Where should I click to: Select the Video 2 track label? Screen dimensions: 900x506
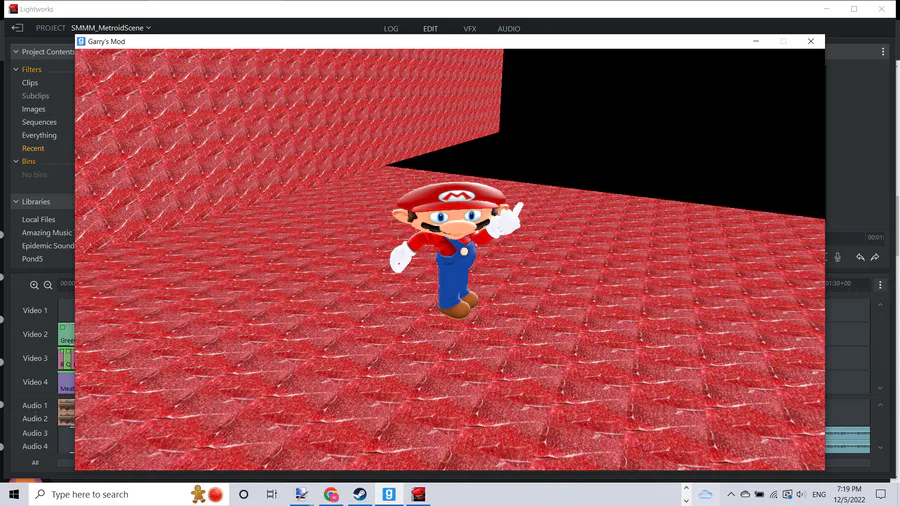tap(35, 334)
